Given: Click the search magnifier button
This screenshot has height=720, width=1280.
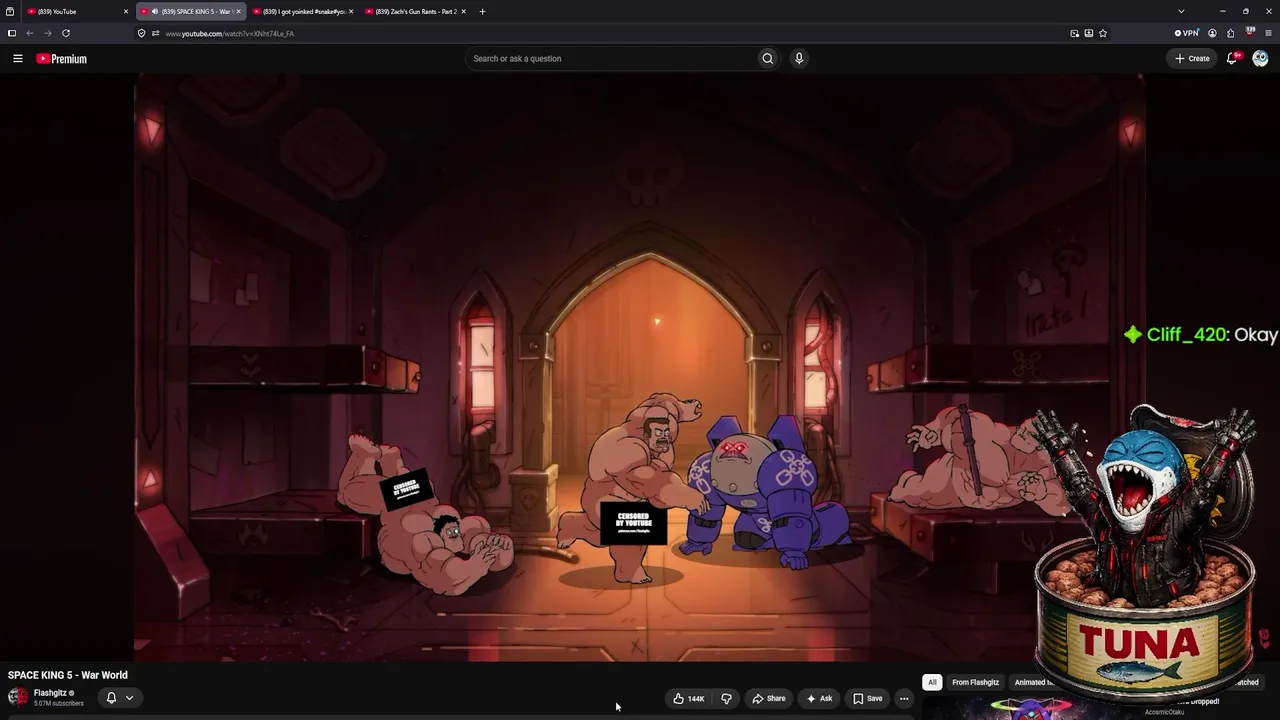Looking at the screenshot, I should click(768, 58).
